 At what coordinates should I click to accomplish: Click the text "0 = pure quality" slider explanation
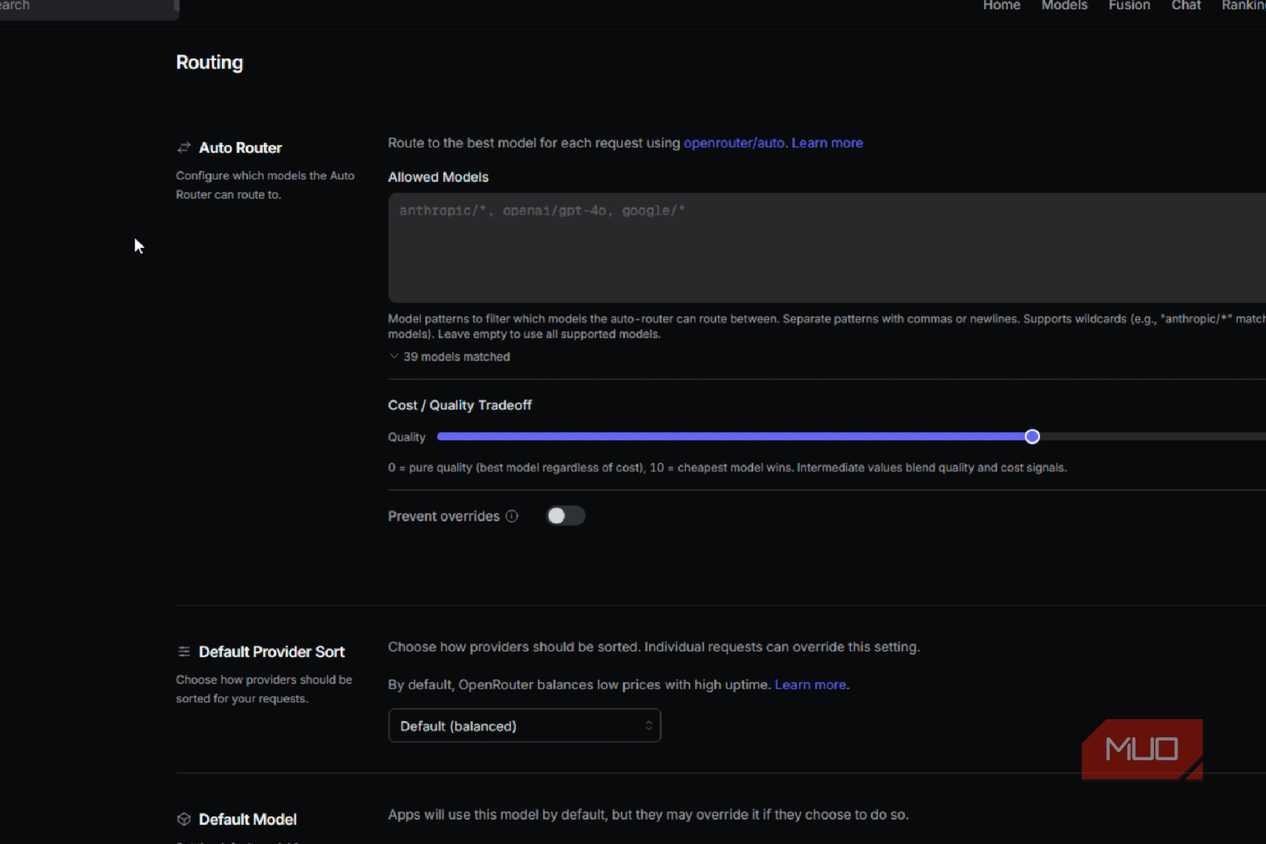(x=727, y=467)
